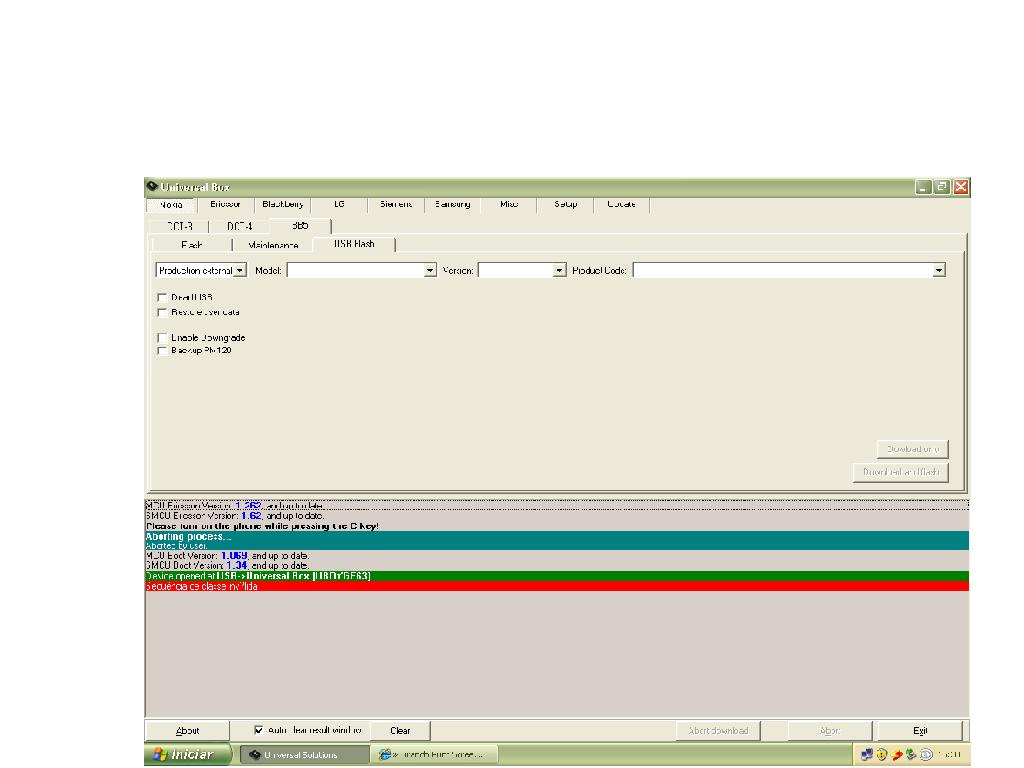Uncheck Auto clear result window

tap(259, 730)
